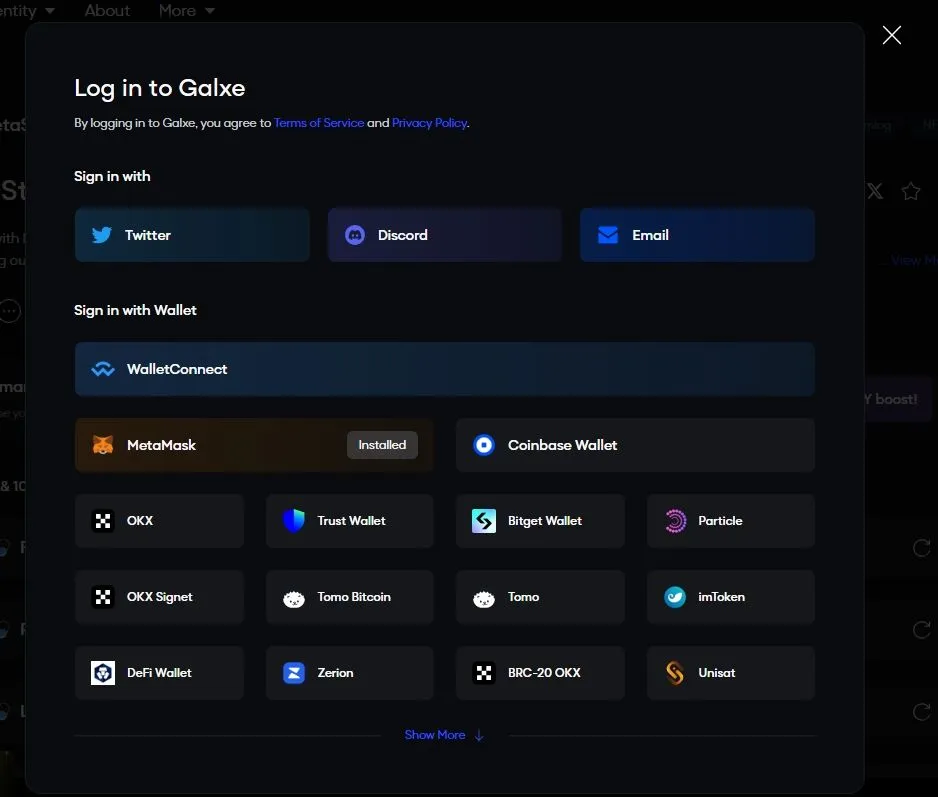Screen dimensions: 938x797
Task: Select the Coinbase Wallet option
Action: (x=635, y=444)
